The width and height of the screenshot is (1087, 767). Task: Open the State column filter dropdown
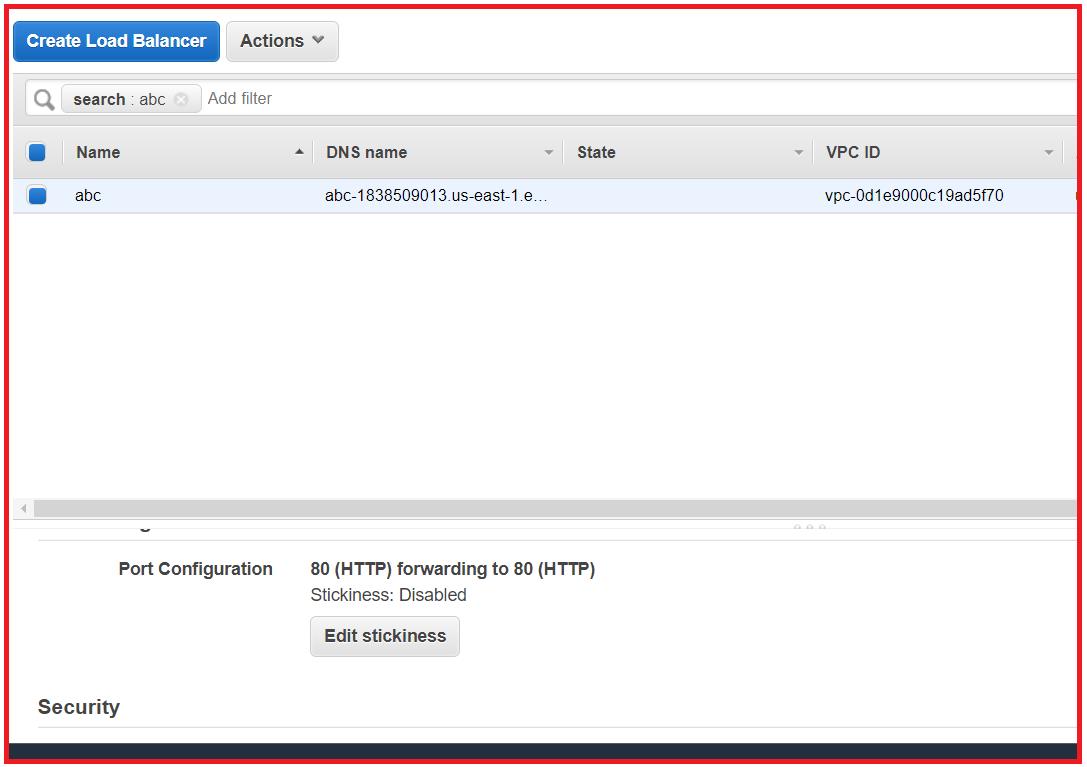coord(798,152)
